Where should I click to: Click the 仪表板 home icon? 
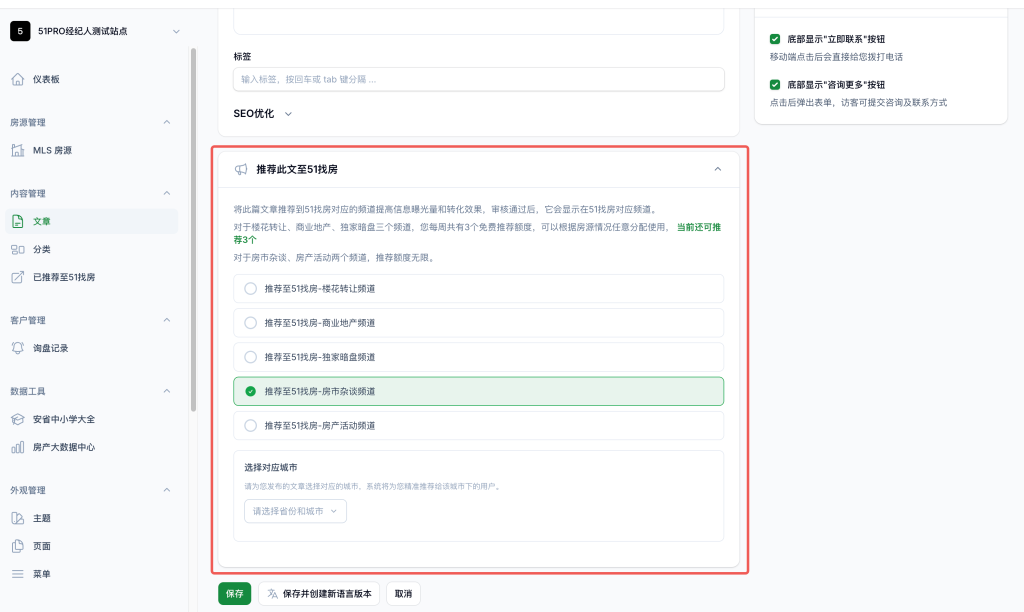coord(18,79)
